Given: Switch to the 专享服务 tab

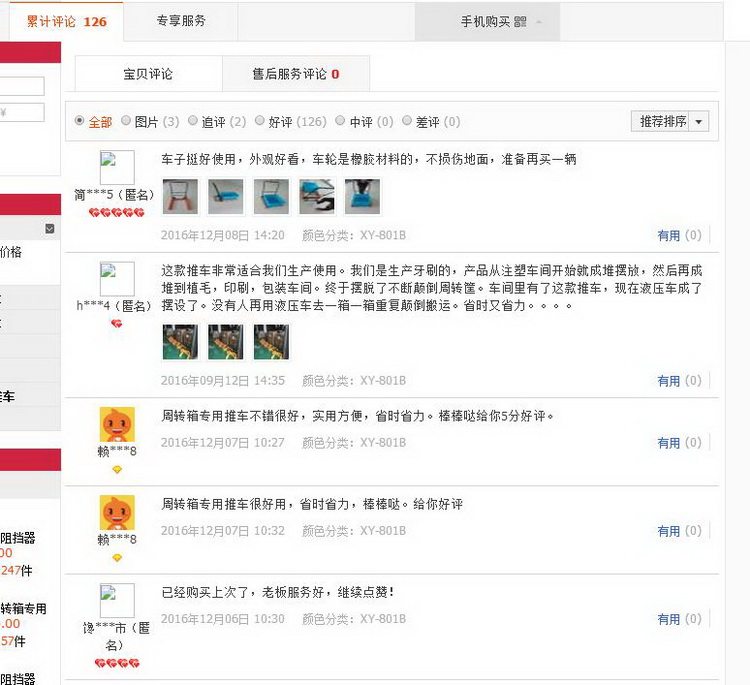Looking at the screenshot, I should (181, 21).
